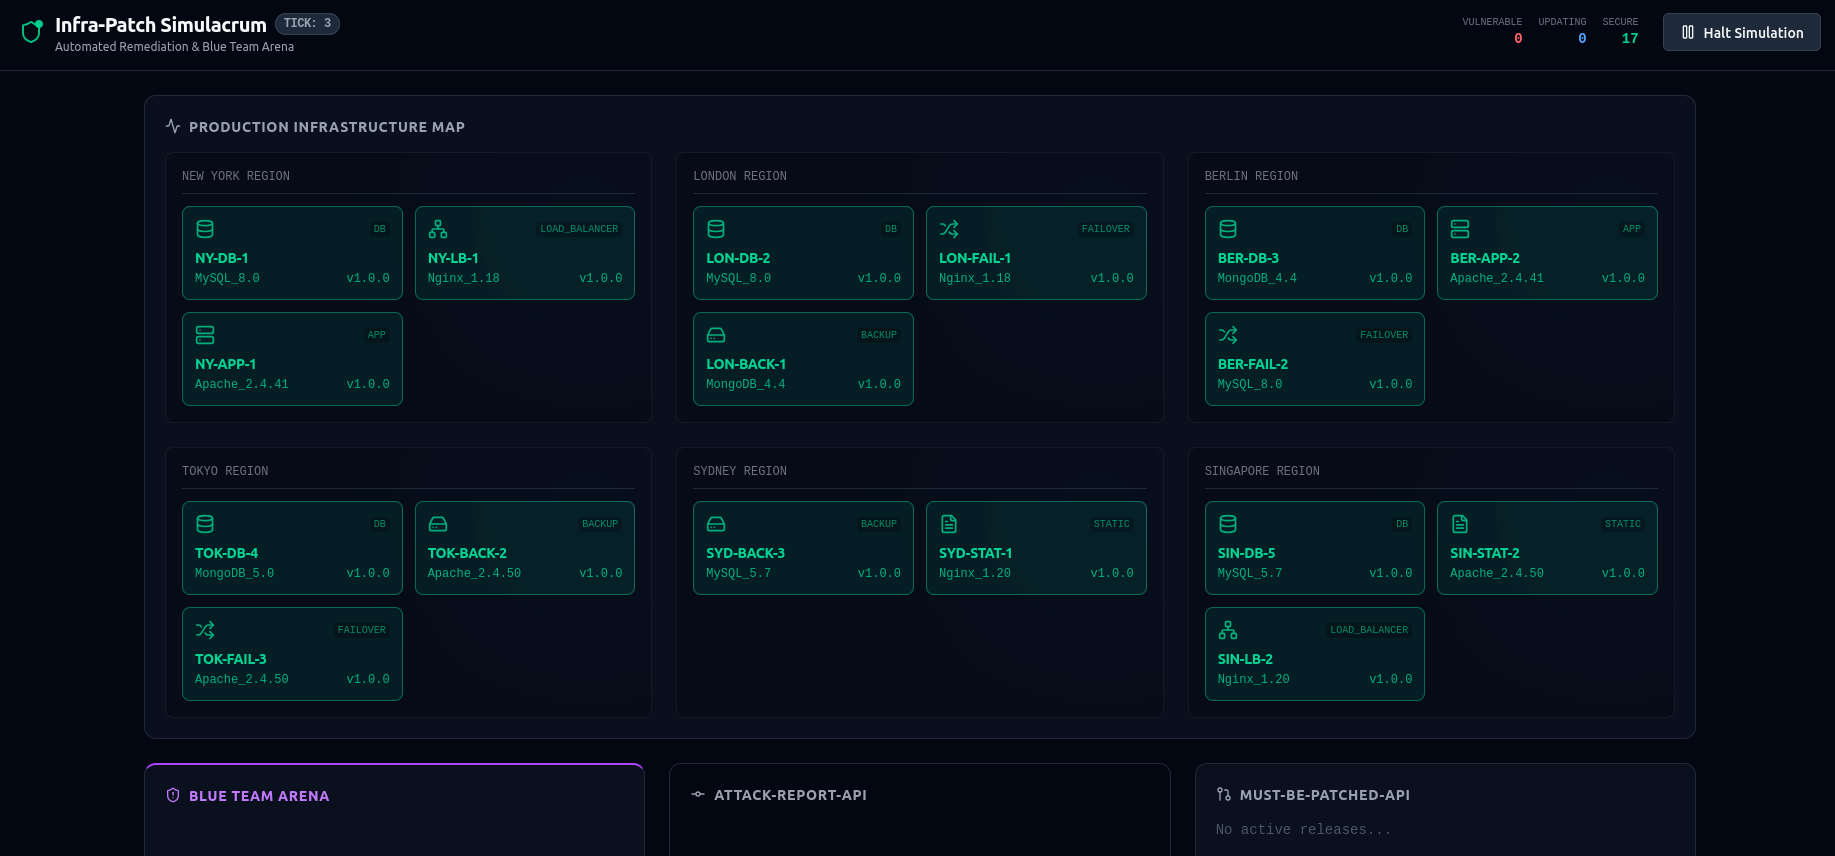1835x856 pixels.
Task: Click the SECURE counter showing 17
Action: 1620,31
